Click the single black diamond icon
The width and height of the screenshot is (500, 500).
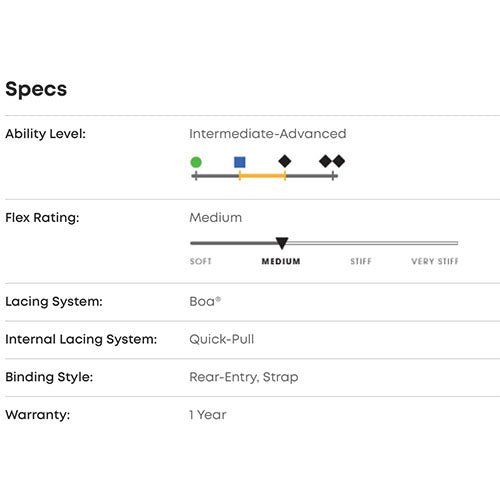pyautogui.click(x=285, y=161)
